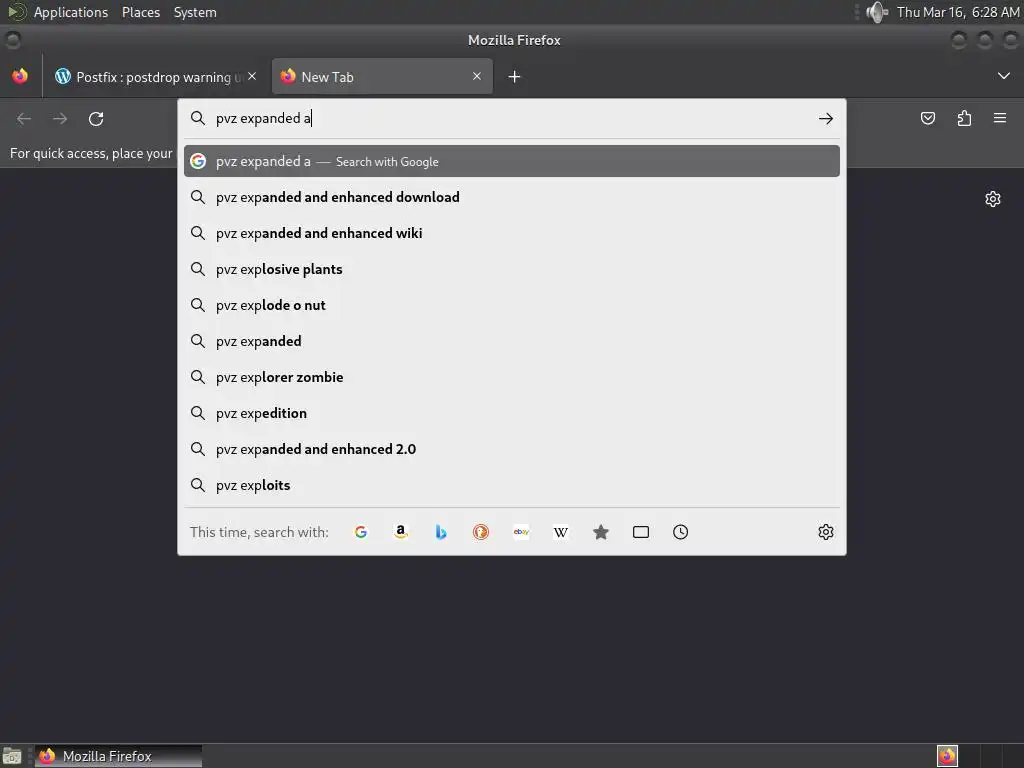
Task: Select suggestion 'pvz explode o nut'
Action: coord(512,305)
